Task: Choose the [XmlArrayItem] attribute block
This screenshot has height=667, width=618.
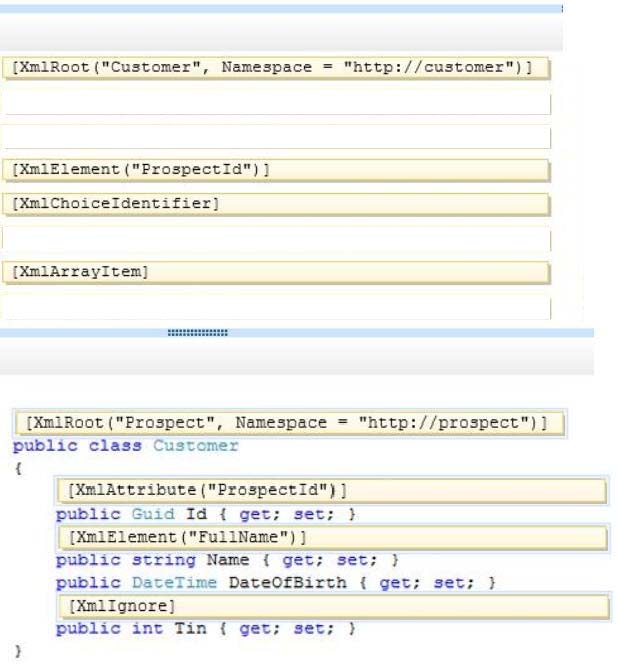Action: coord(276,272)
